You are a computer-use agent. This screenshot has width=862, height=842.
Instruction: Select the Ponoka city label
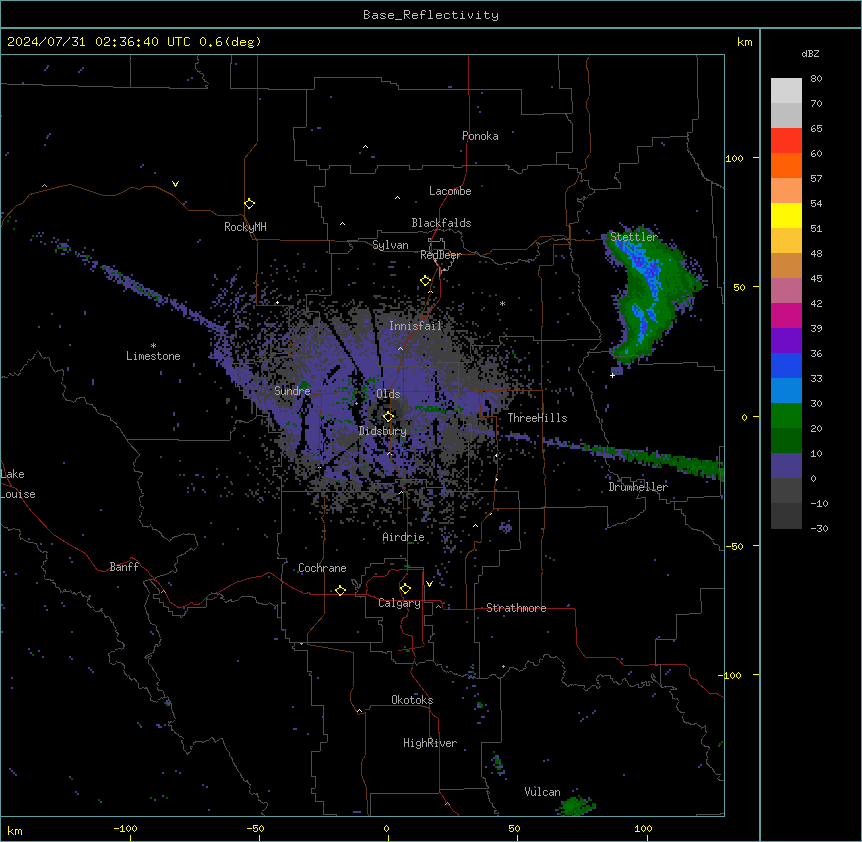pos(480,136)
